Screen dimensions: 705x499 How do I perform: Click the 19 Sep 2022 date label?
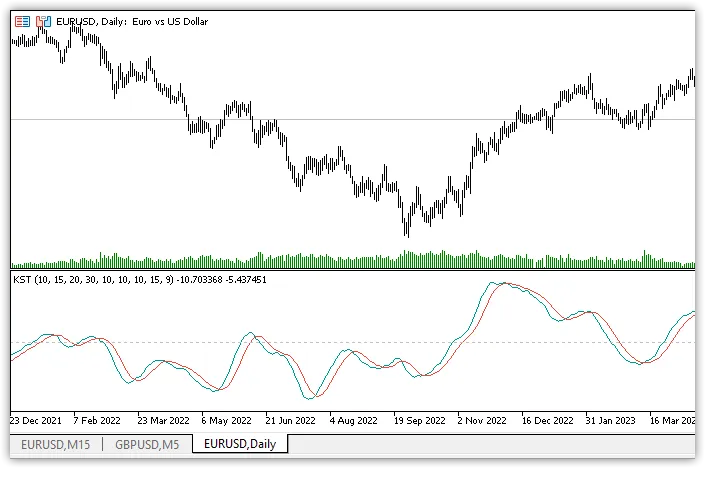coord(419,421)
